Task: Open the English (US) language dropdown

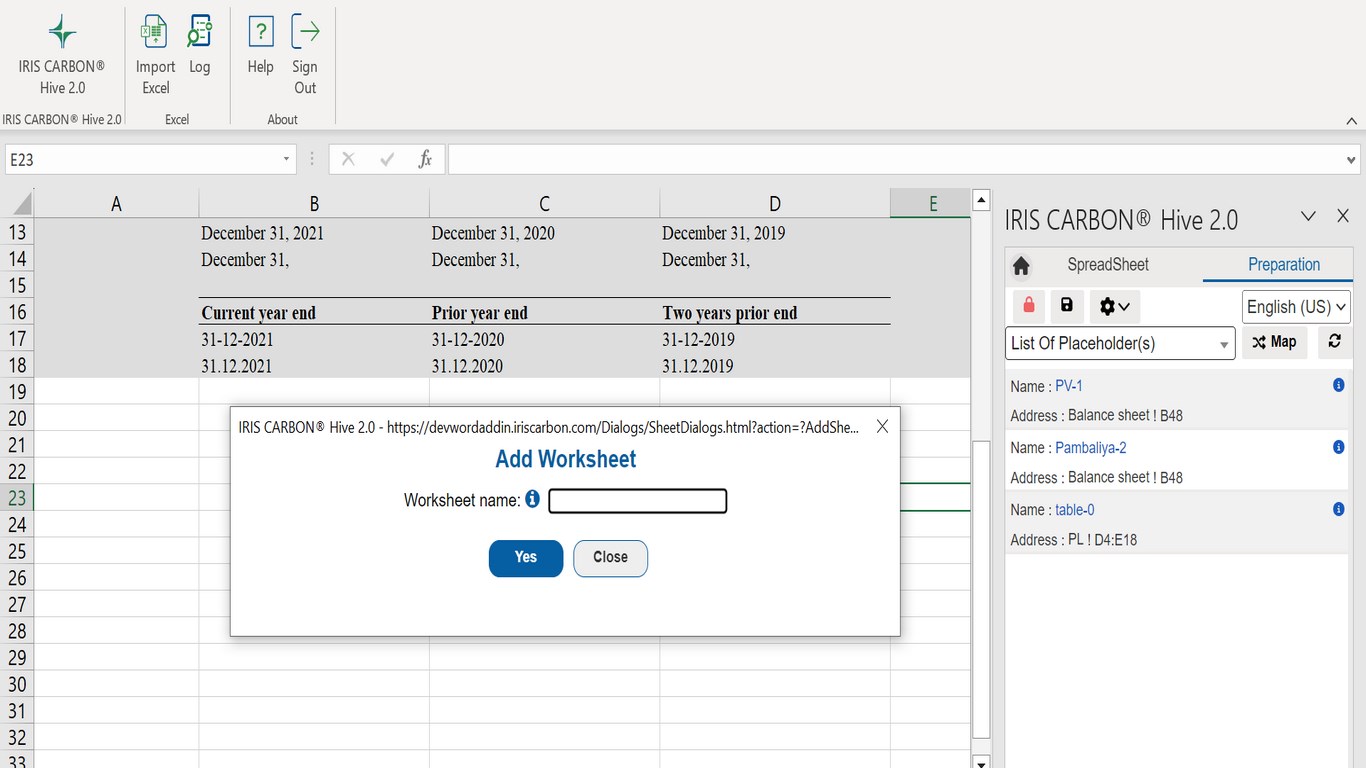Action: [x=1296, y=307]
